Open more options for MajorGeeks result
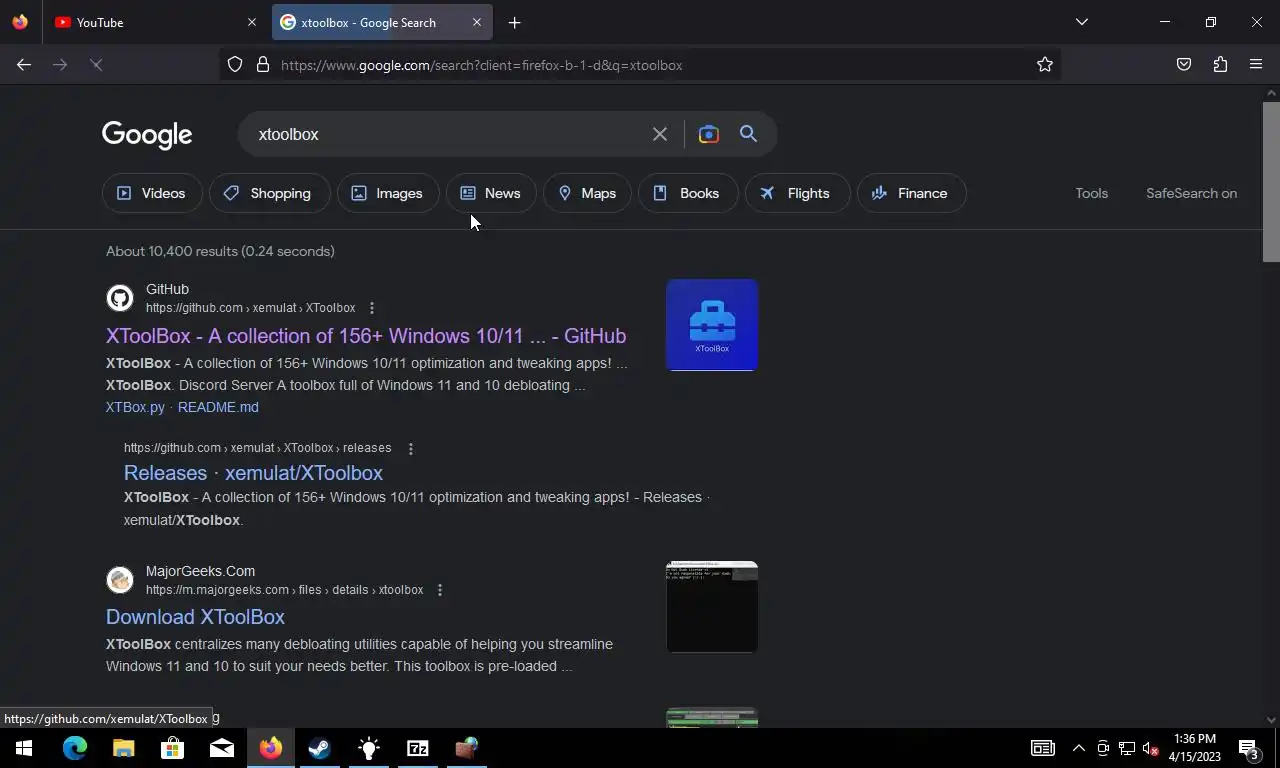Viewport: 1280px width, 768px height. 440,590
